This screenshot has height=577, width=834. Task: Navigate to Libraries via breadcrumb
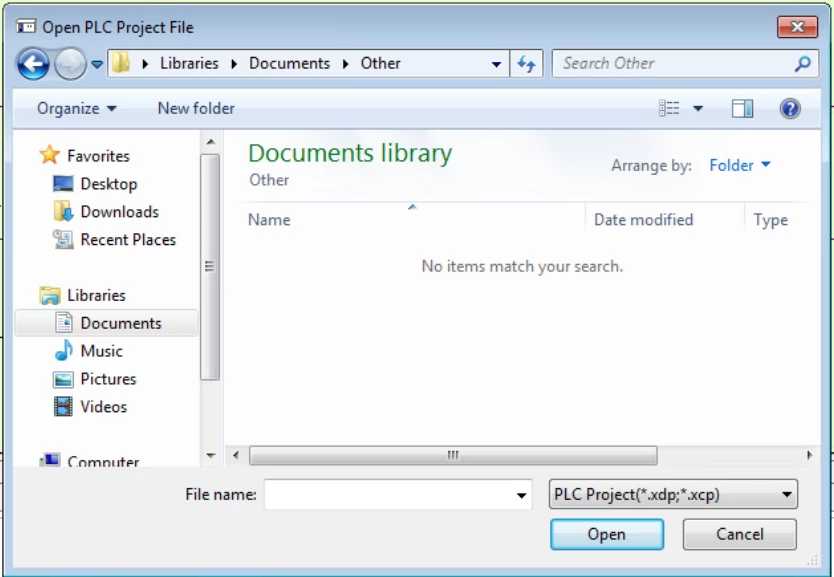click(x=189, y=63)
